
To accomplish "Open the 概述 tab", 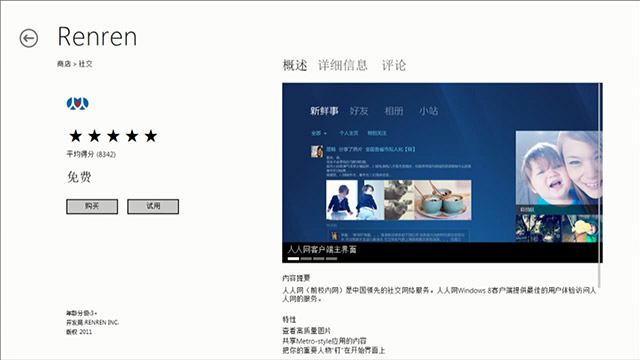I will pos(295,65).
